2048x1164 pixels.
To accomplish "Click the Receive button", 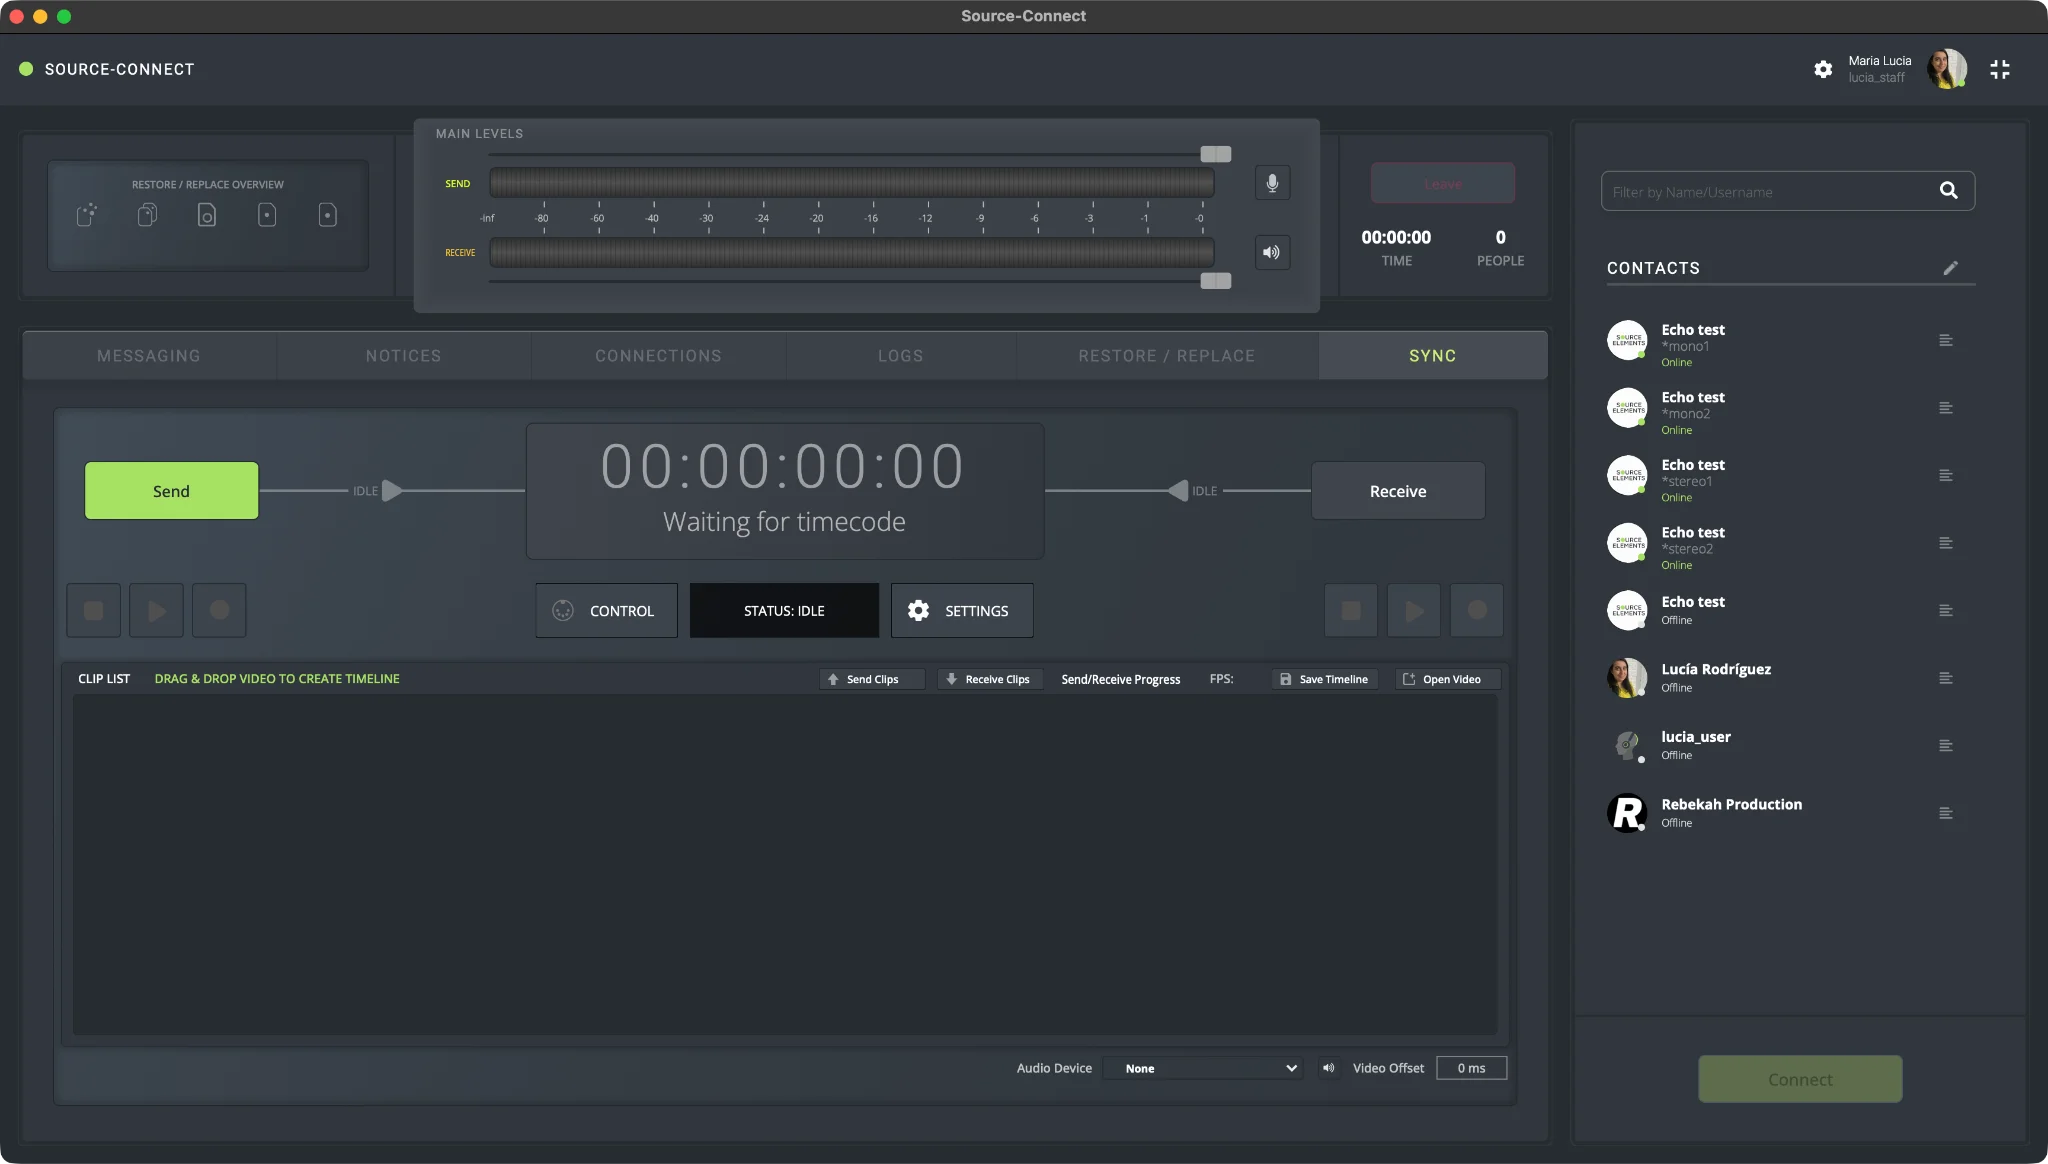I will 1398,490.
